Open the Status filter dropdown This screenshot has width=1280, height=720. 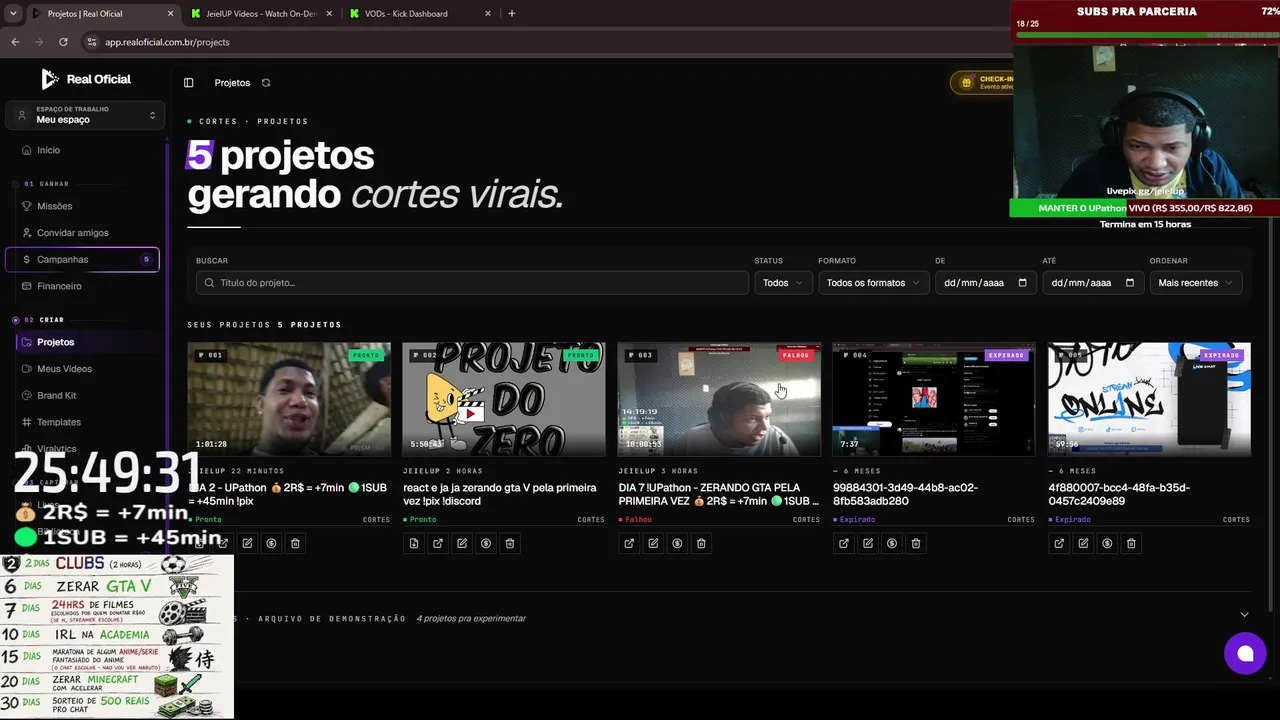coord(782,283)
